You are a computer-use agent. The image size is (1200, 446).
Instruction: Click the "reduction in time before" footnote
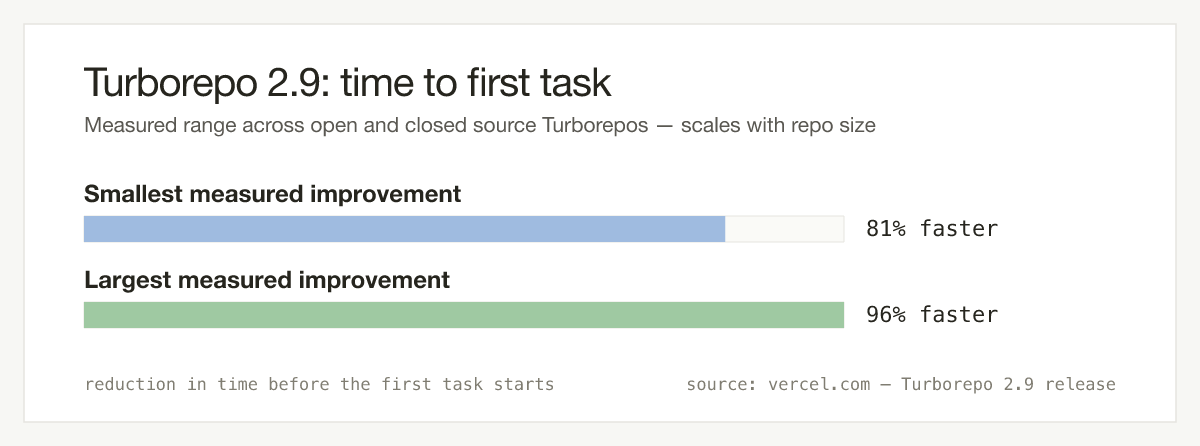(x=319, y=384)
